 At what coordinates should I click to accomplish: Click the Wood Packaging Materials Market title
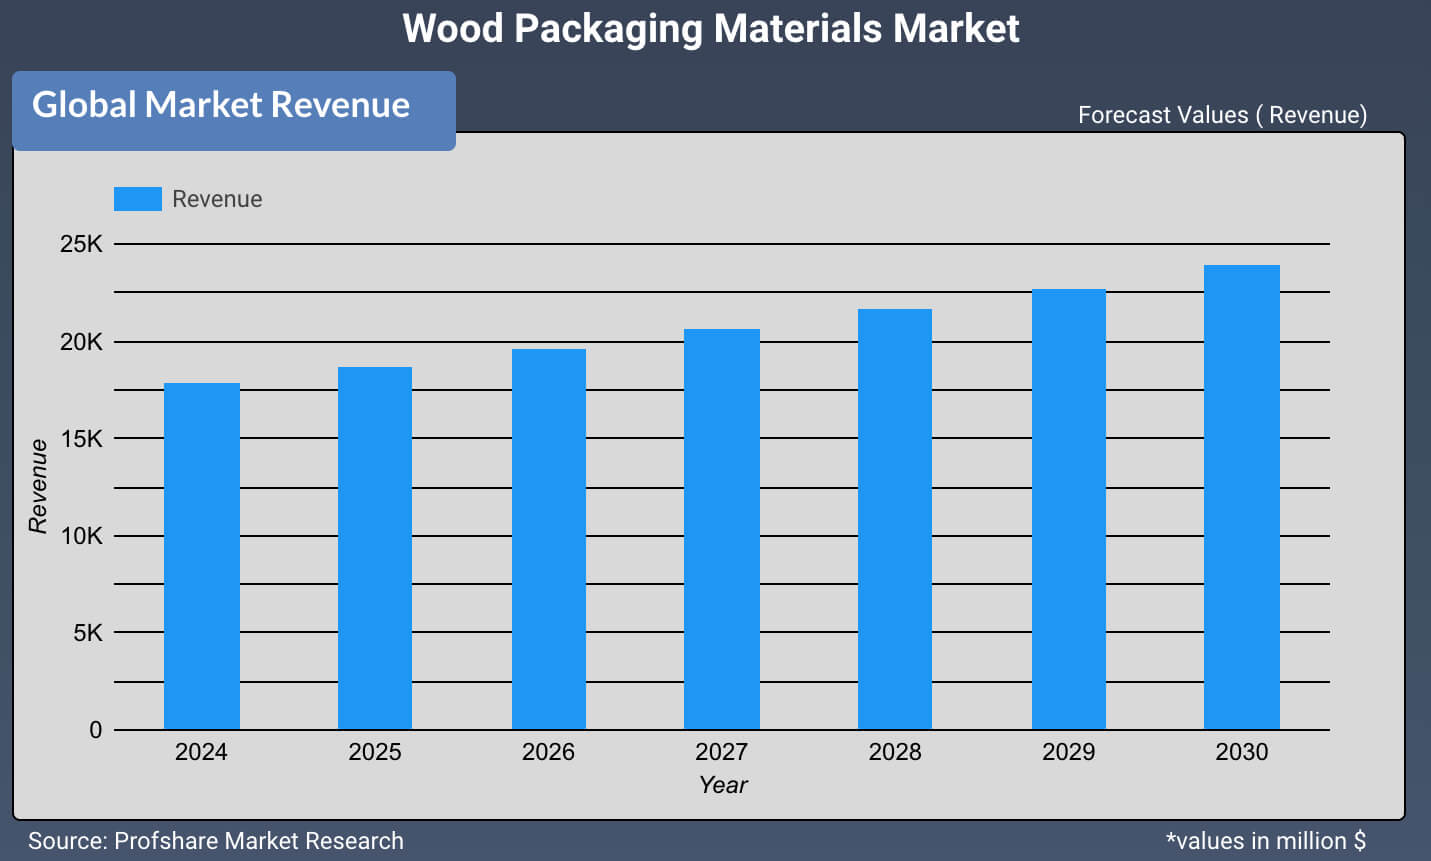pos(711,28)
